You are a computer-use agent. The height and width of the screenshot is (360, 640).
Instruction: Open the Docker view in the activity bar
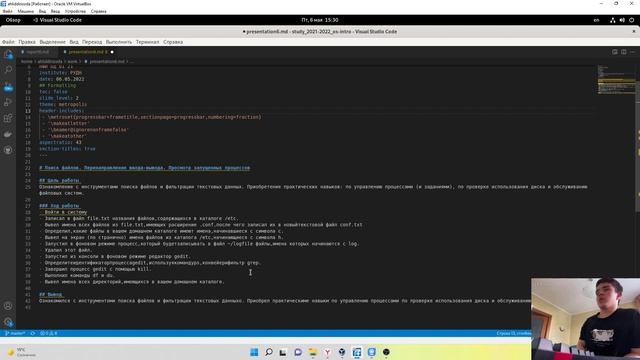click(x=8, y=134)
